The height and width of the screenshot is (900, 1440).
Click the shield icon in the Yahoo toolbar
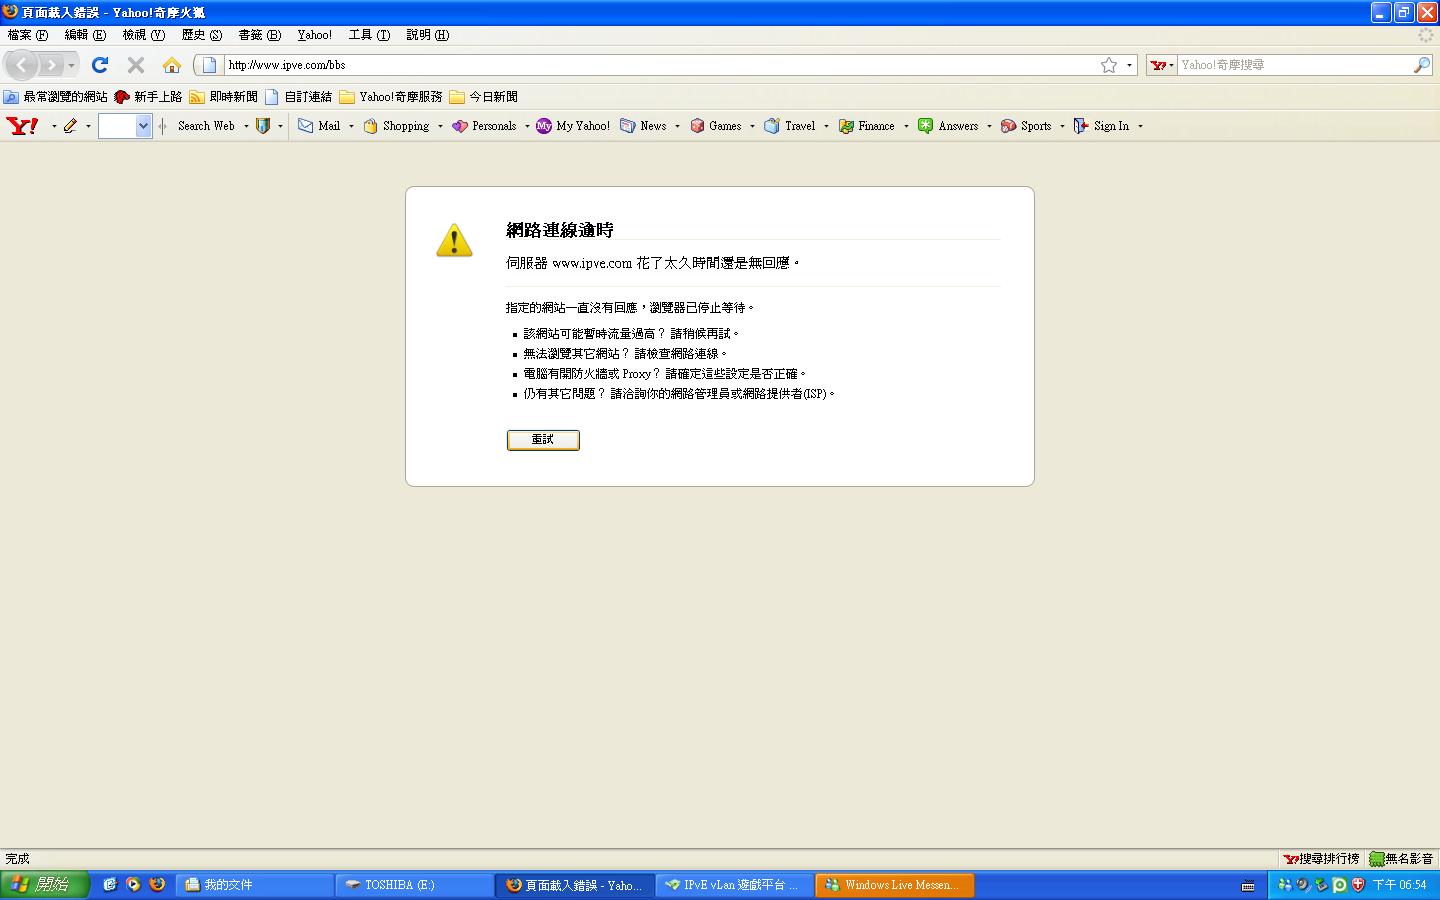(x=263, y=126)
